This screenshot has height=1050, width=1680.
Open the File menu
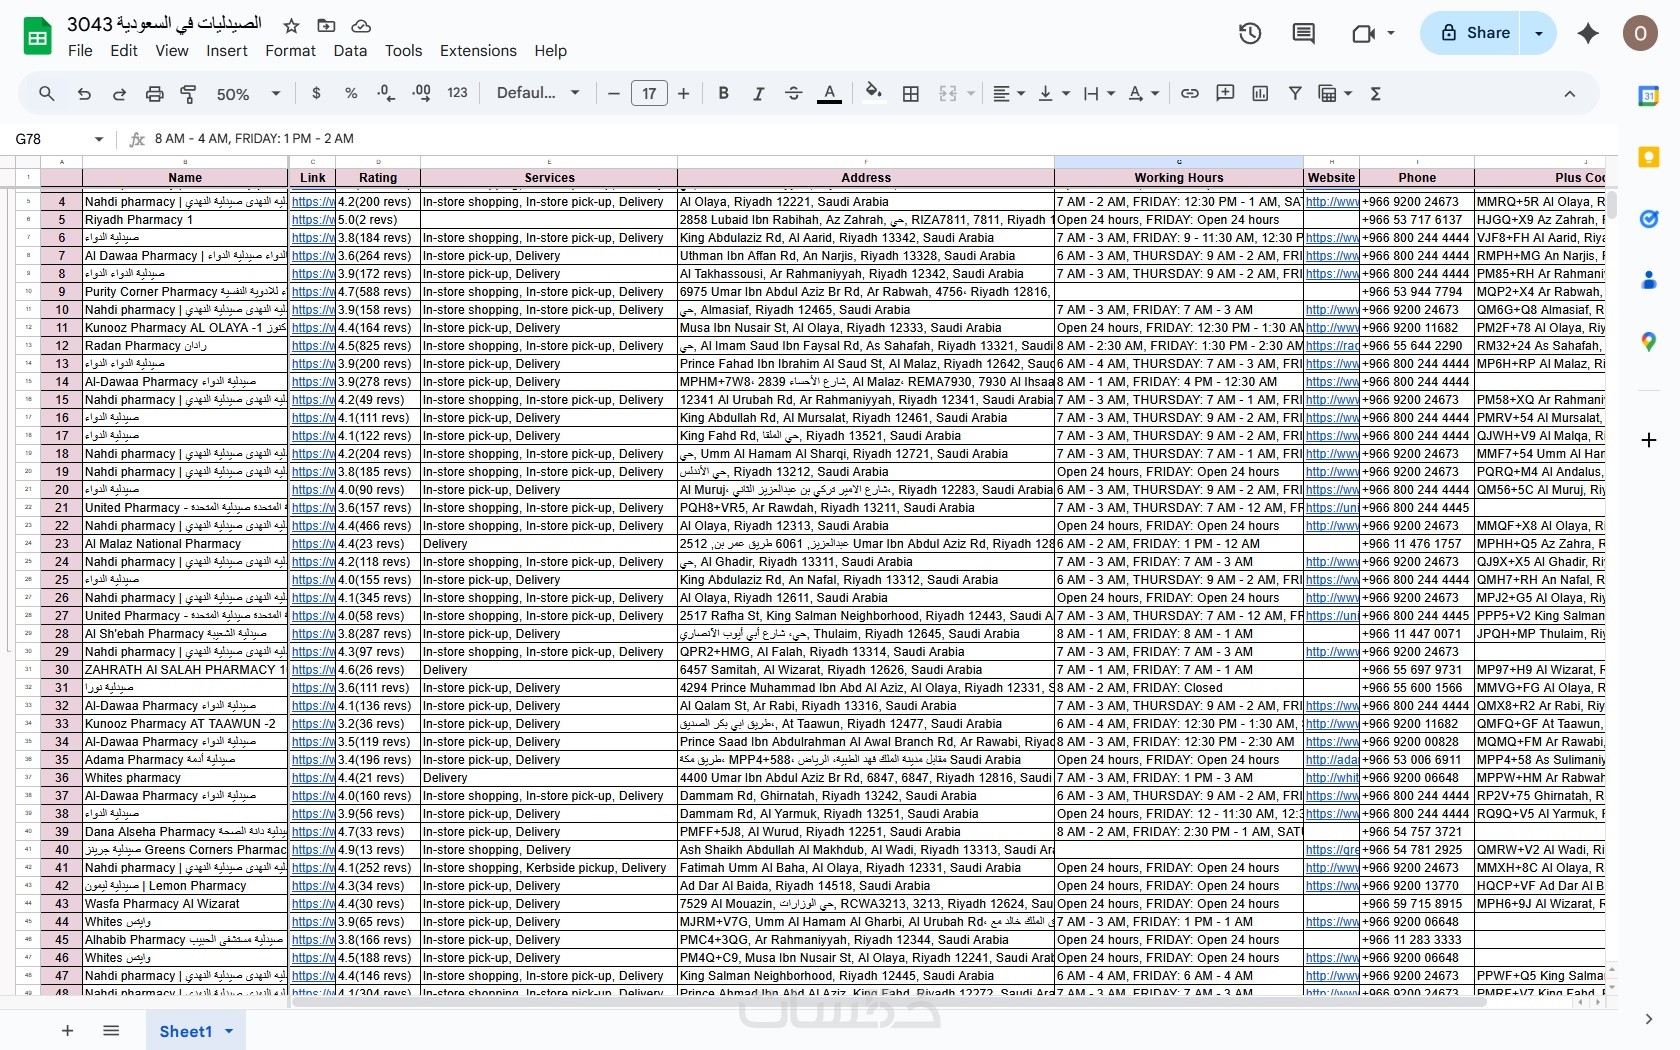pyautogui.click(x=80, y=51)
